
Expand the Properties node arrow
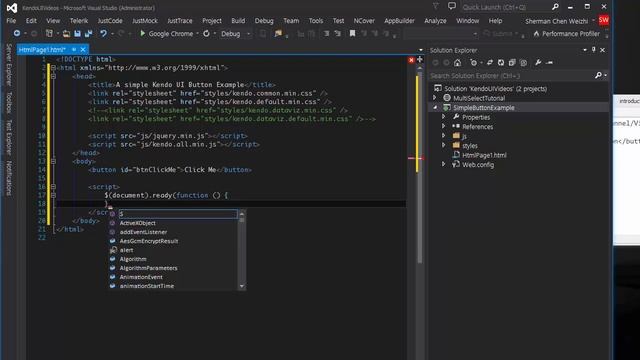[444, 117]
